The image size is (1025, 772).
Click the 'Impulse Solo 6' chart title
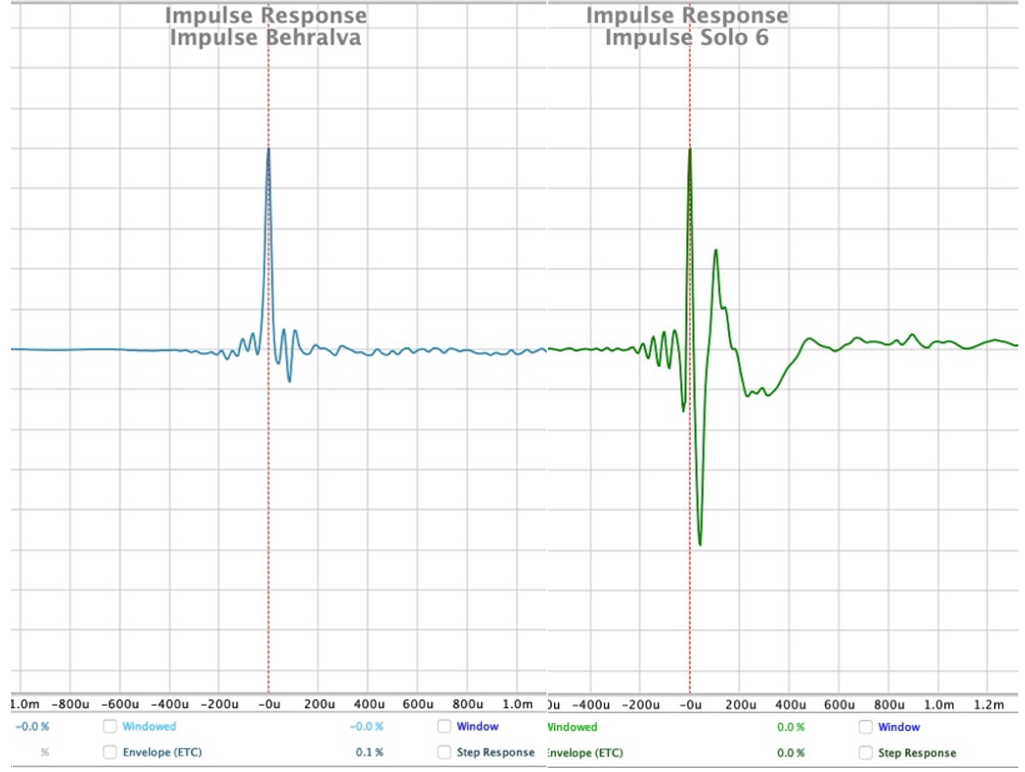point(686,38)
